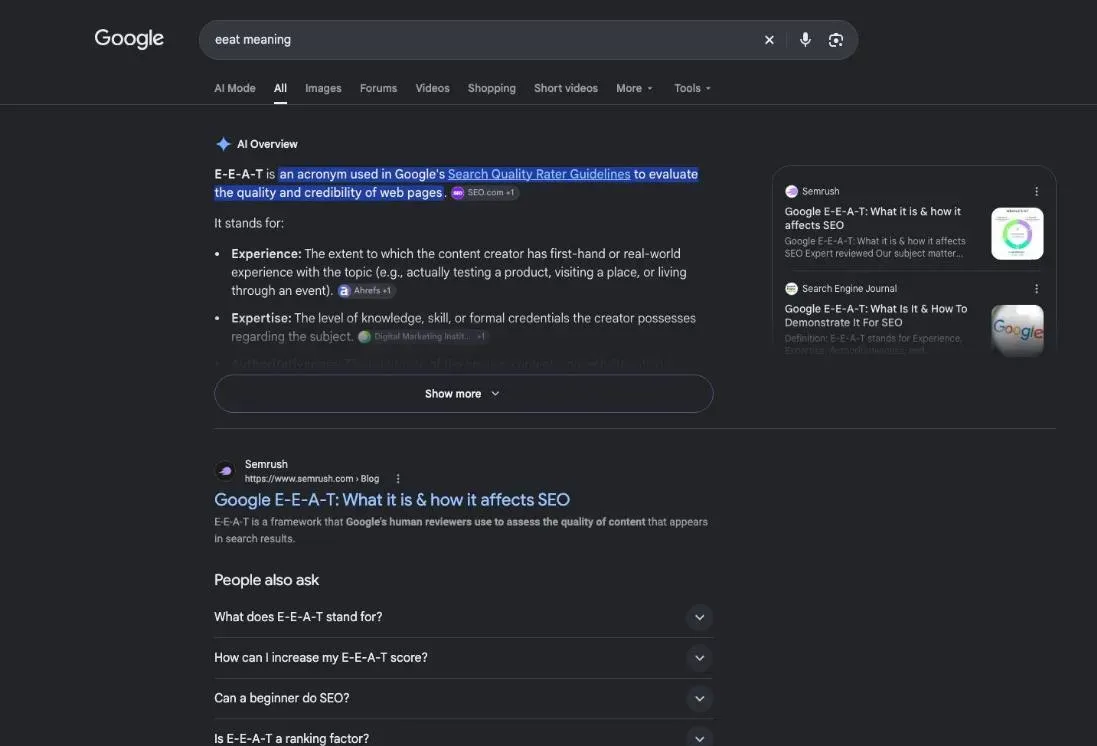1097x746 pixels.
Task: Open three-dot menu on Search Engine Journal card
Action: tap(1036, 288)
